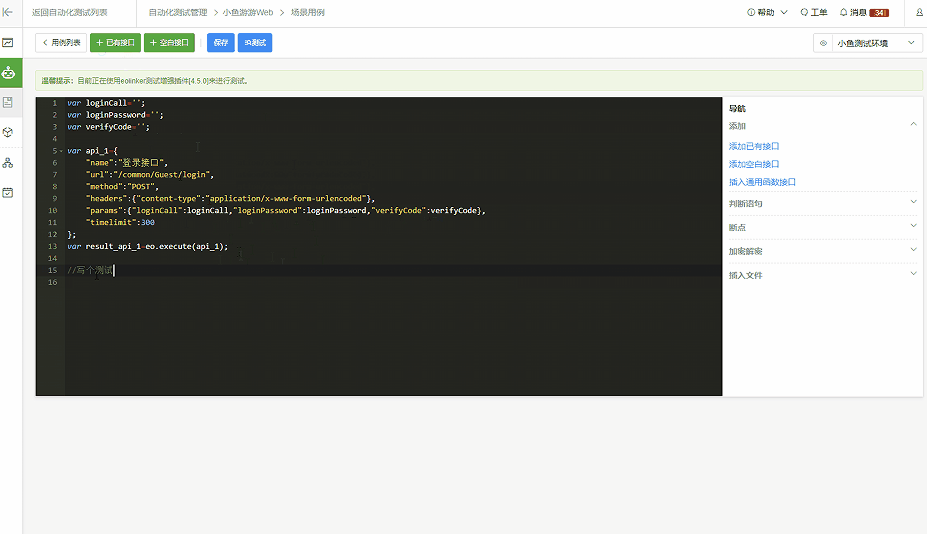Click the user profile icon
Image resolution: width=927 pixels, height=534 pixels.
coord(919,12)
